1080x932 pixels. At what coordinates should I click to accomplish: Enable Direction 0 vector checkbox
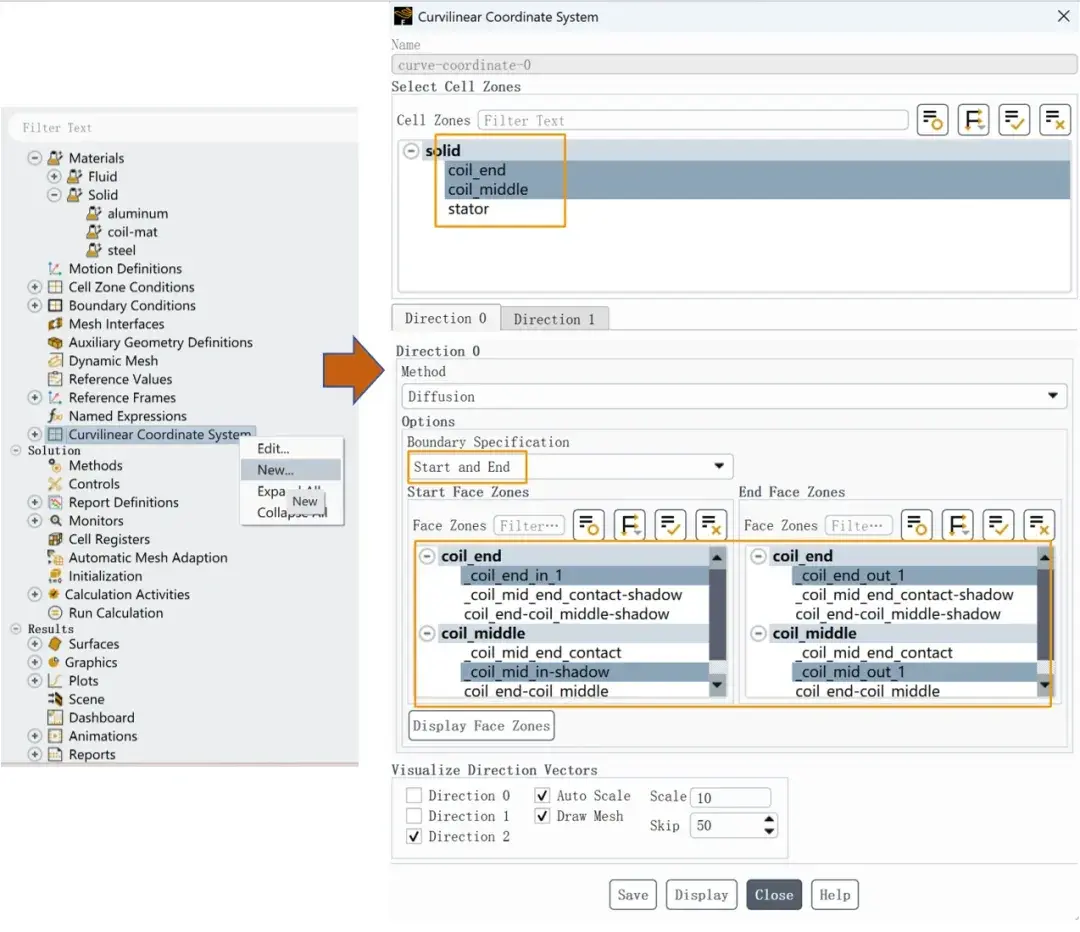coord(414,796)
